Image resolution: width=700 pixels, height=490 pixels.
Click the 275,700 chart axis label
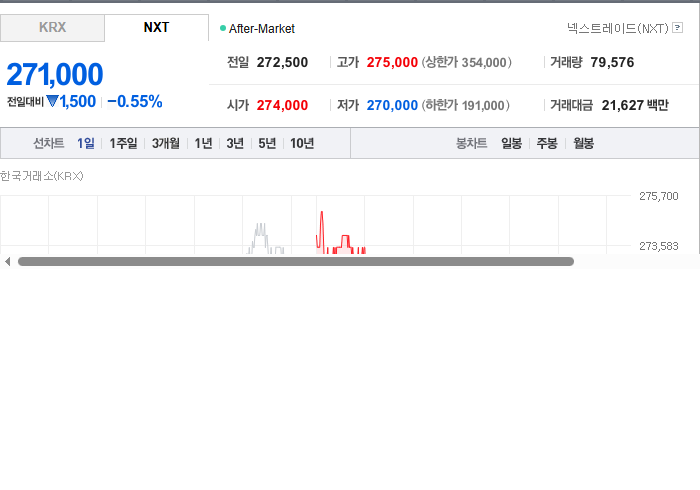[658, 196]
